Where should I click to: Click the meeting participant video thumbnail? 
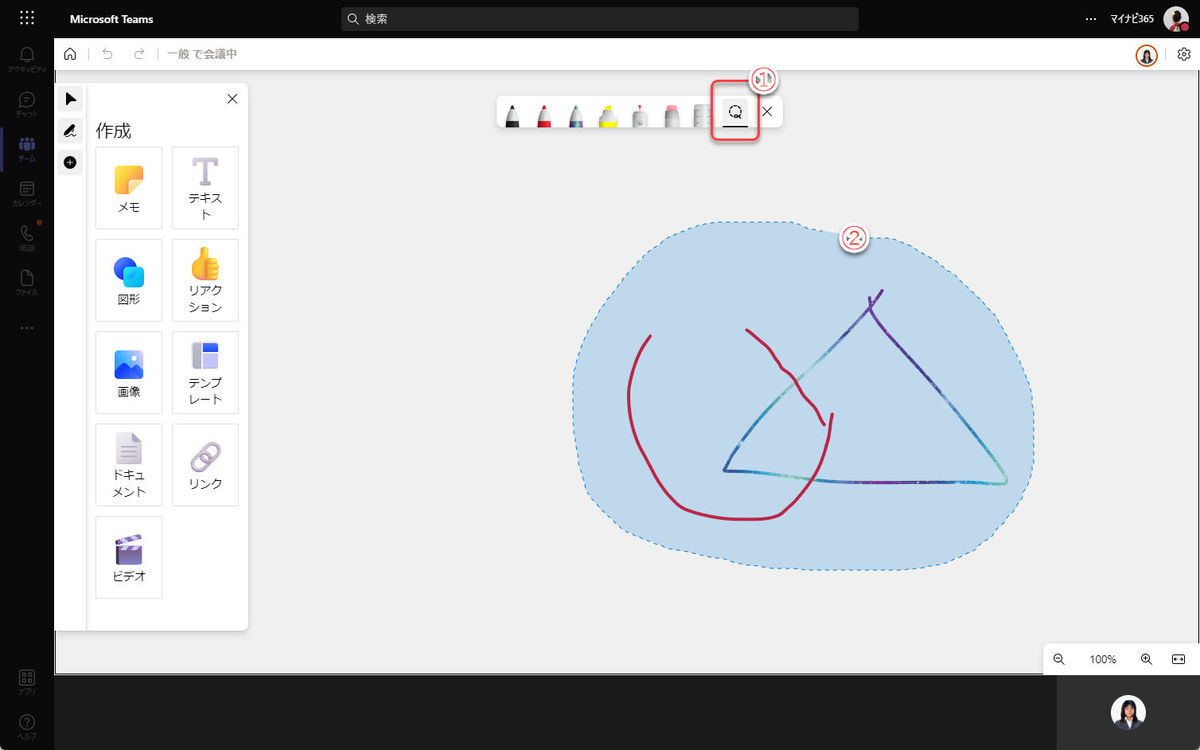[x=1128, y=712]
